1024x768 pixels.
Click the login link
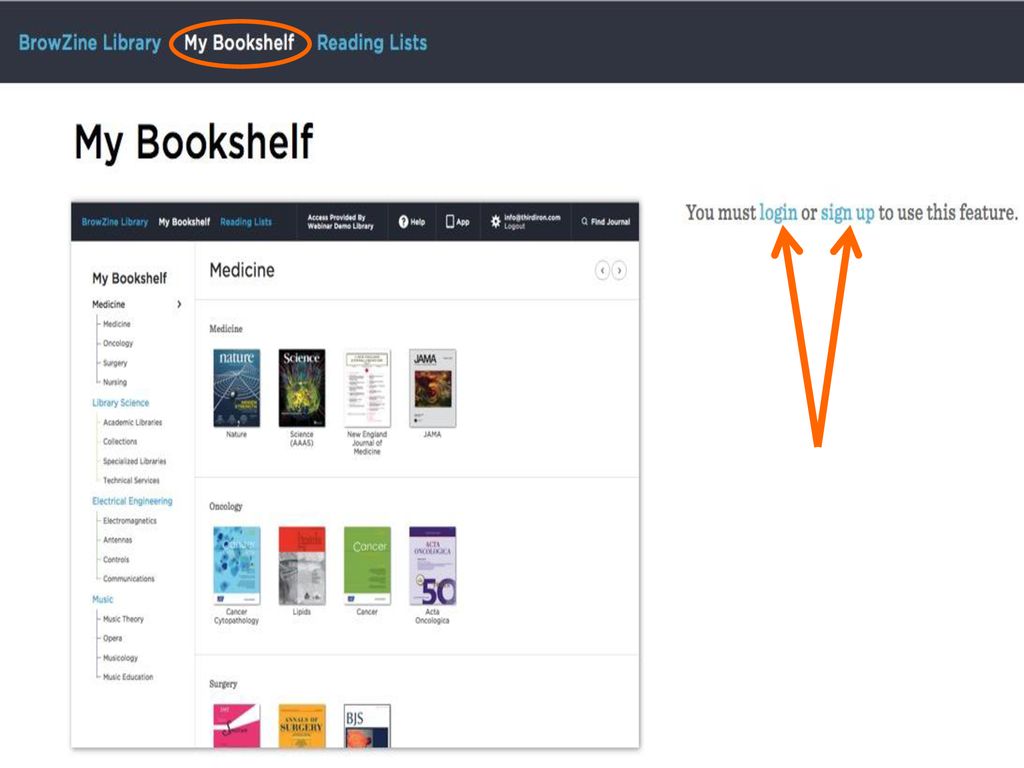click(778, 213)
